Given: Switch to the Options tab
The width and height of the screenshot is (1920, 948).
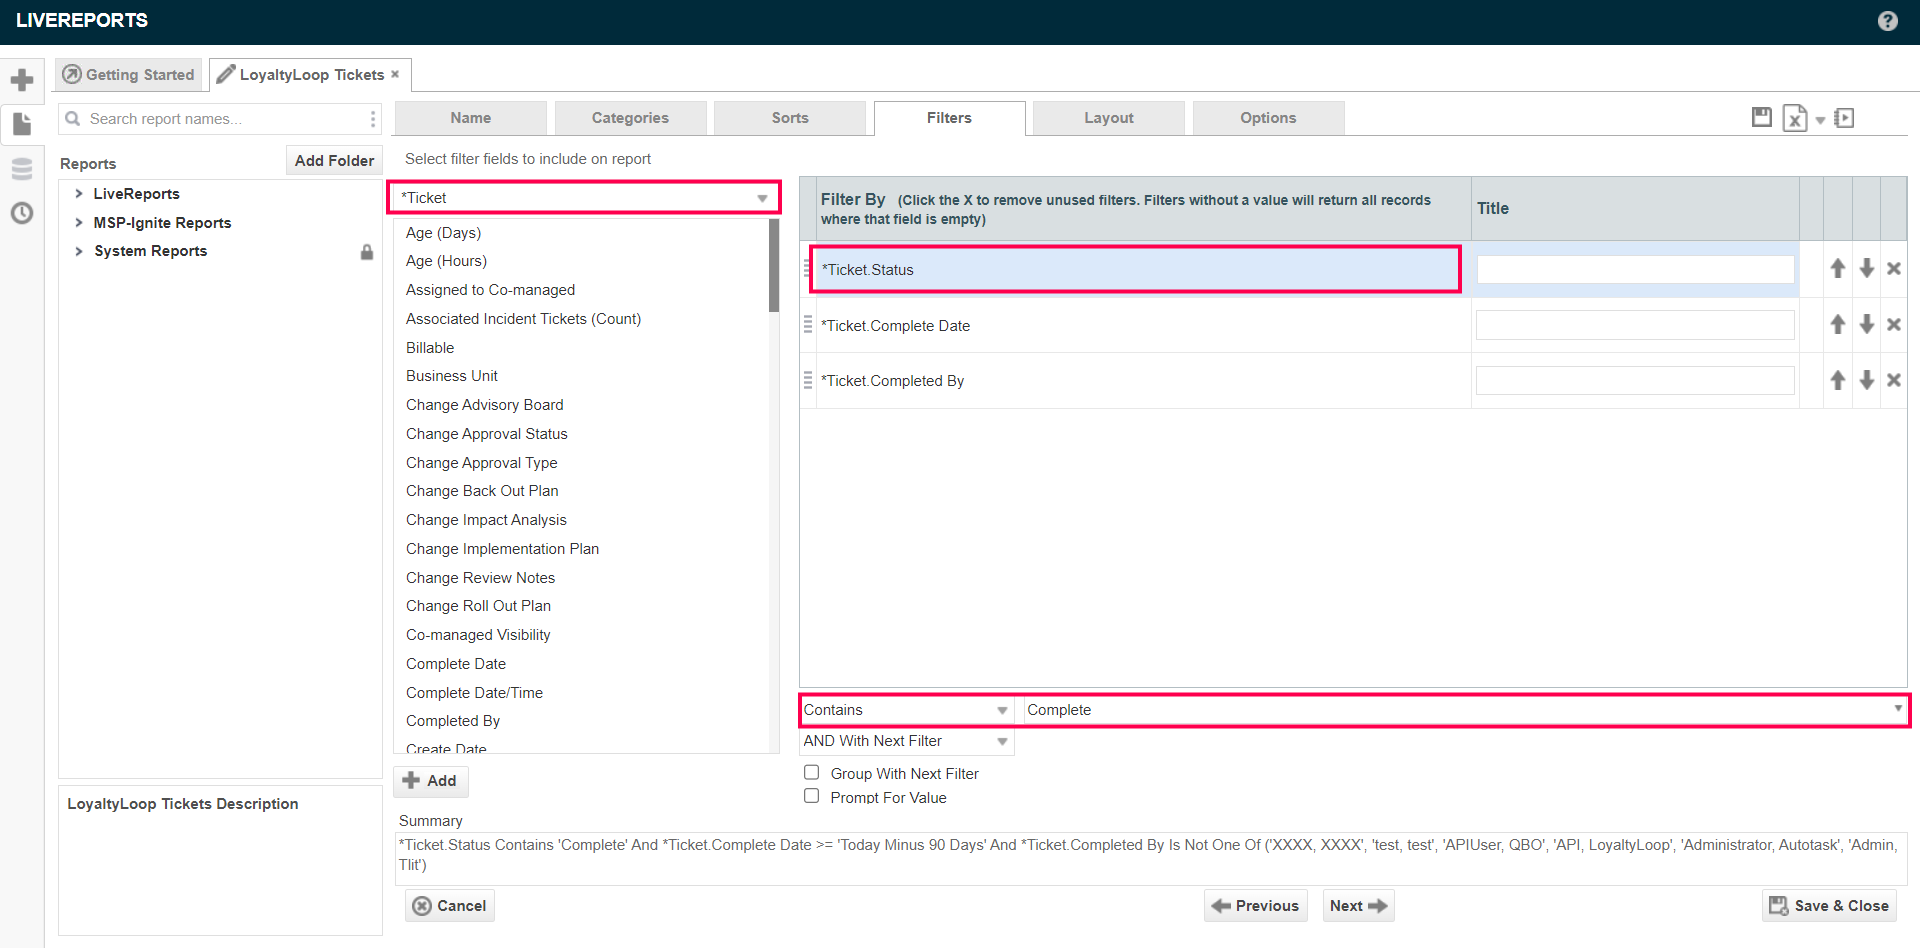Looking at the screenshot, I should point(1268,118).
